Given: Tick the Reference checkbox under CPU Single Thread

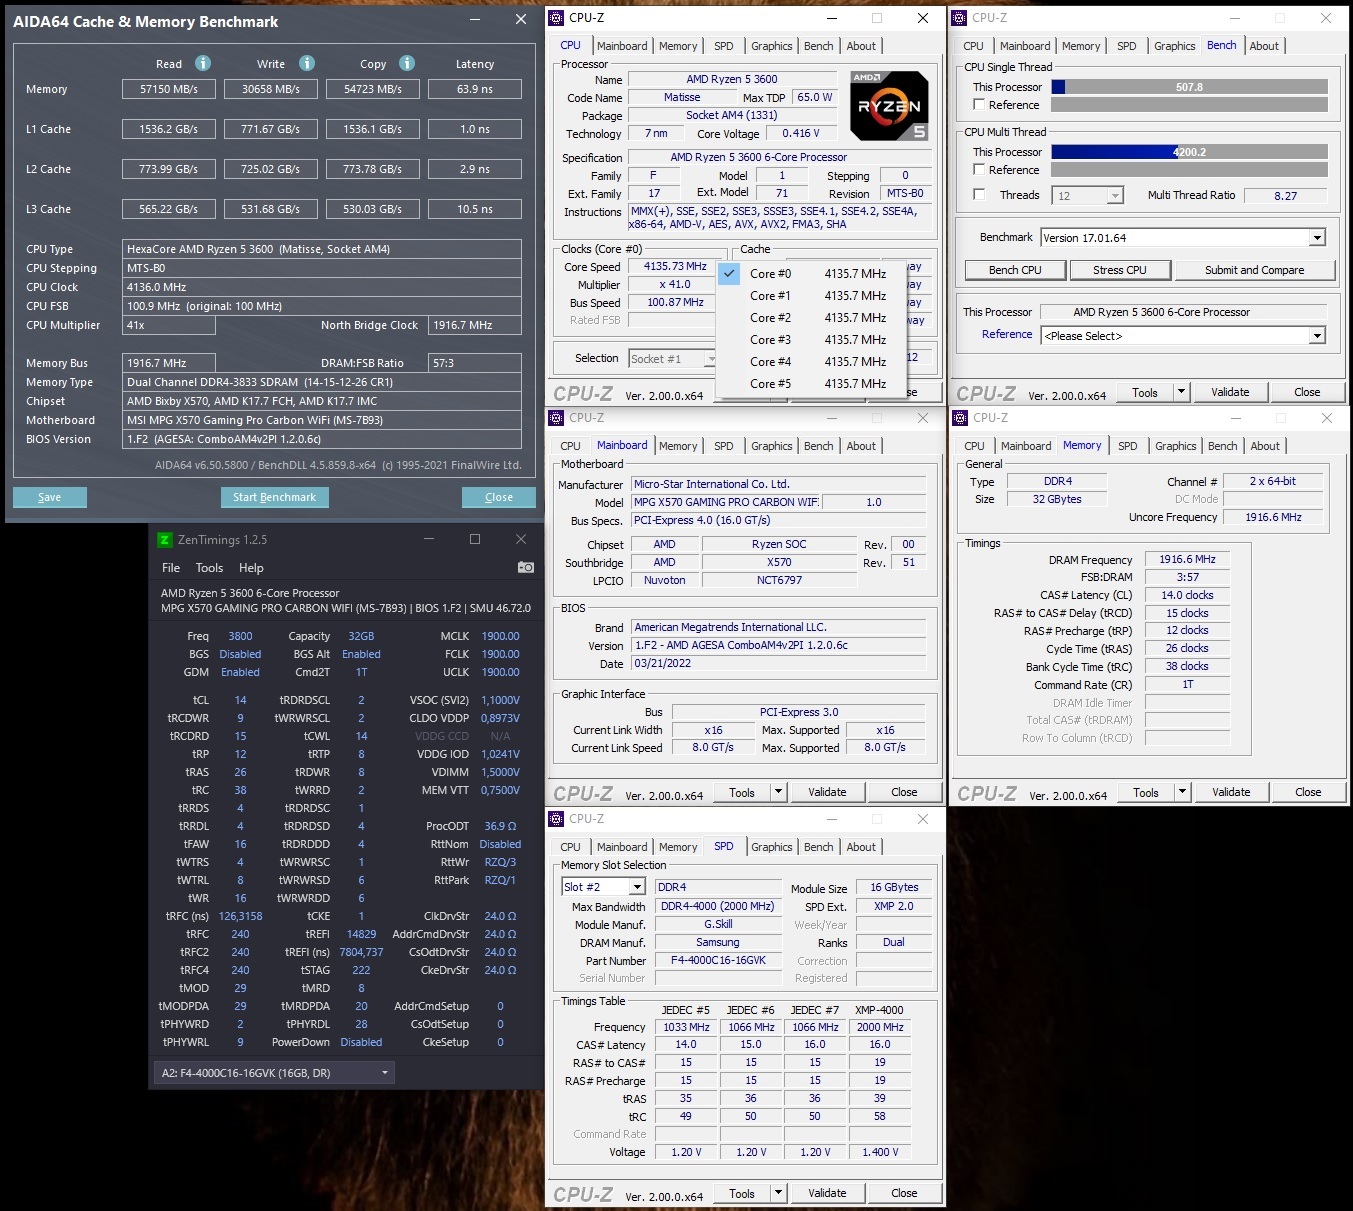Looking at the screenshot, I should (979, 104).
